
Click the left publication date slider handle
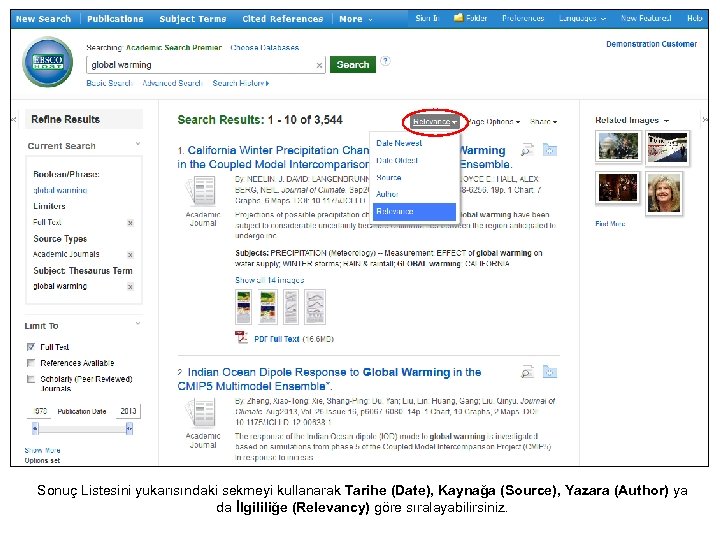(x=35, y=428)
